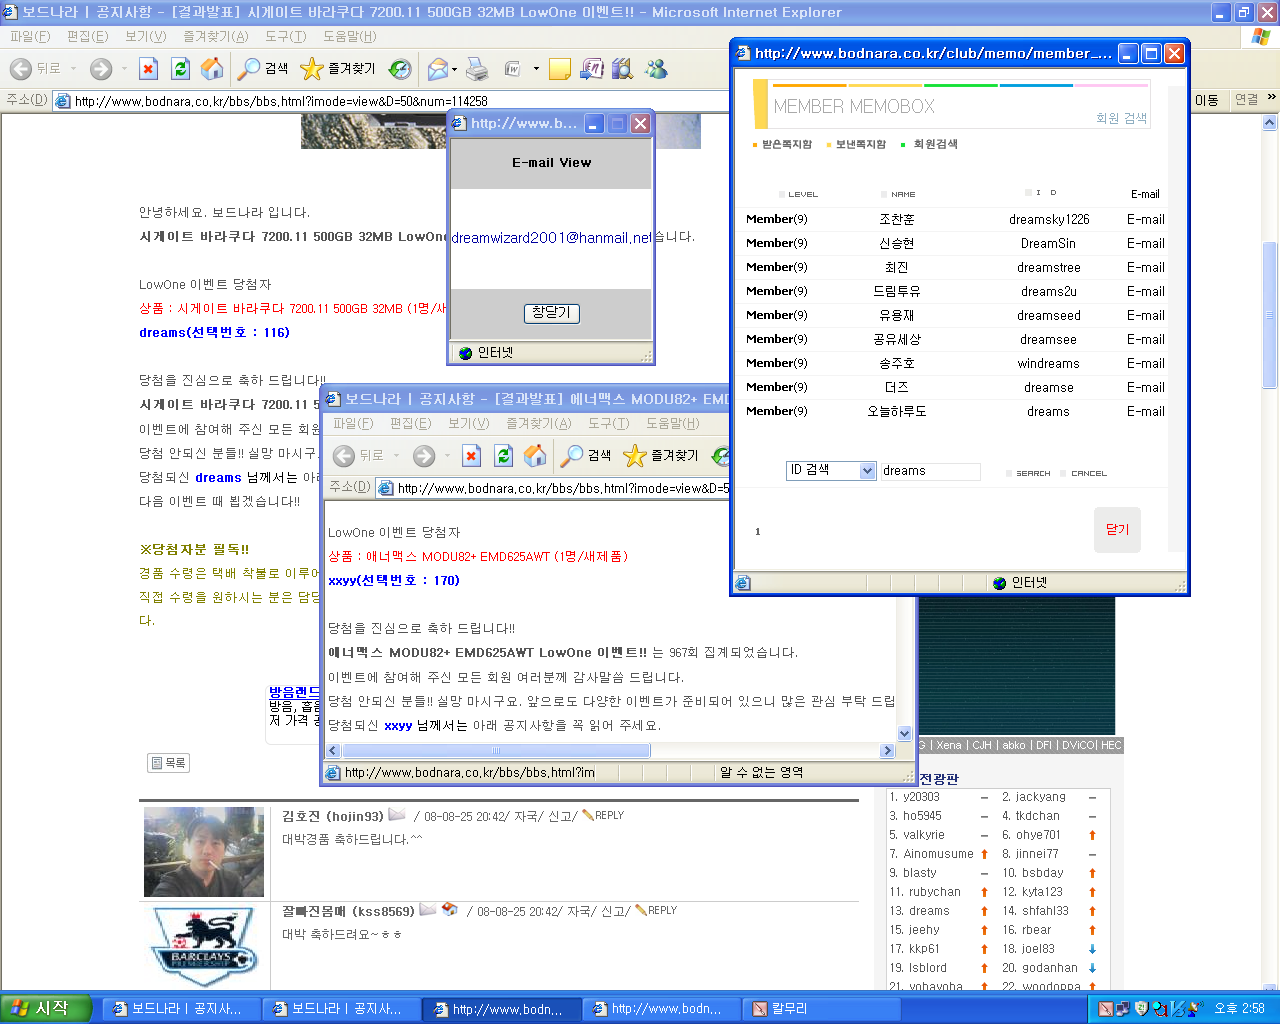Switch to first 보드나라 공지사항 taskbar item
The image size is (1280, 1024).
click(x=182, y=1009)
